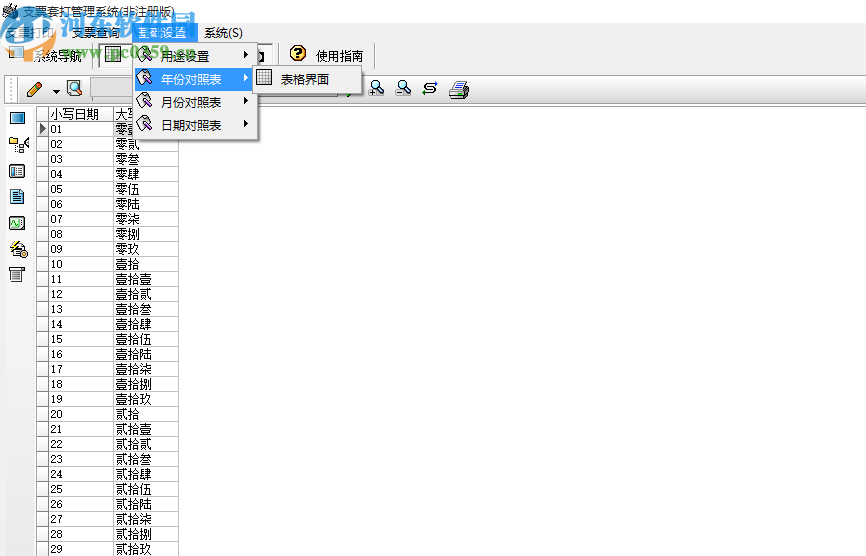The height and width of the screenshot is (556, 866).
Task: Select cell 20 in 小写日期 column
Action: [x=81, y=414]
